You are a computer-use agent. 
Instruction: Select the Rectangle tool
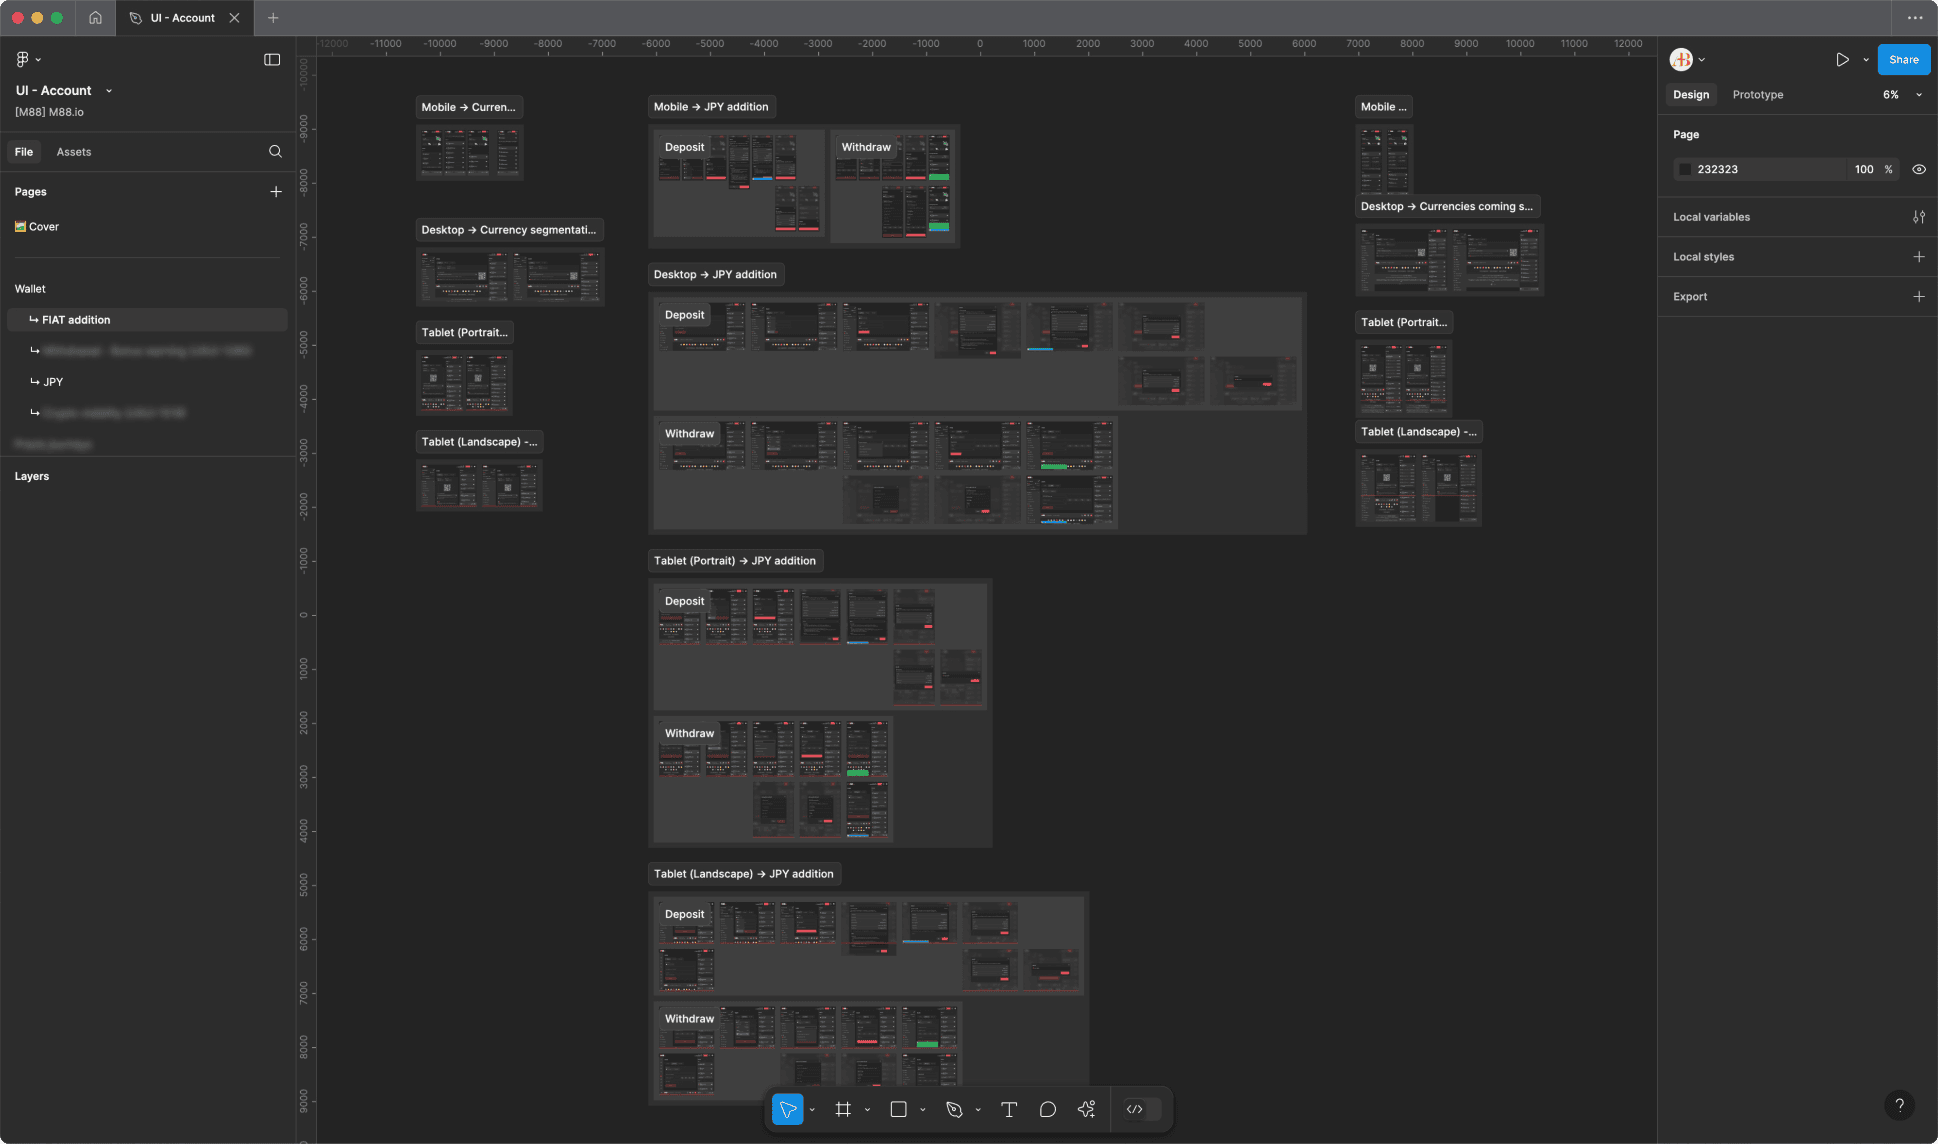(899, 1109)
